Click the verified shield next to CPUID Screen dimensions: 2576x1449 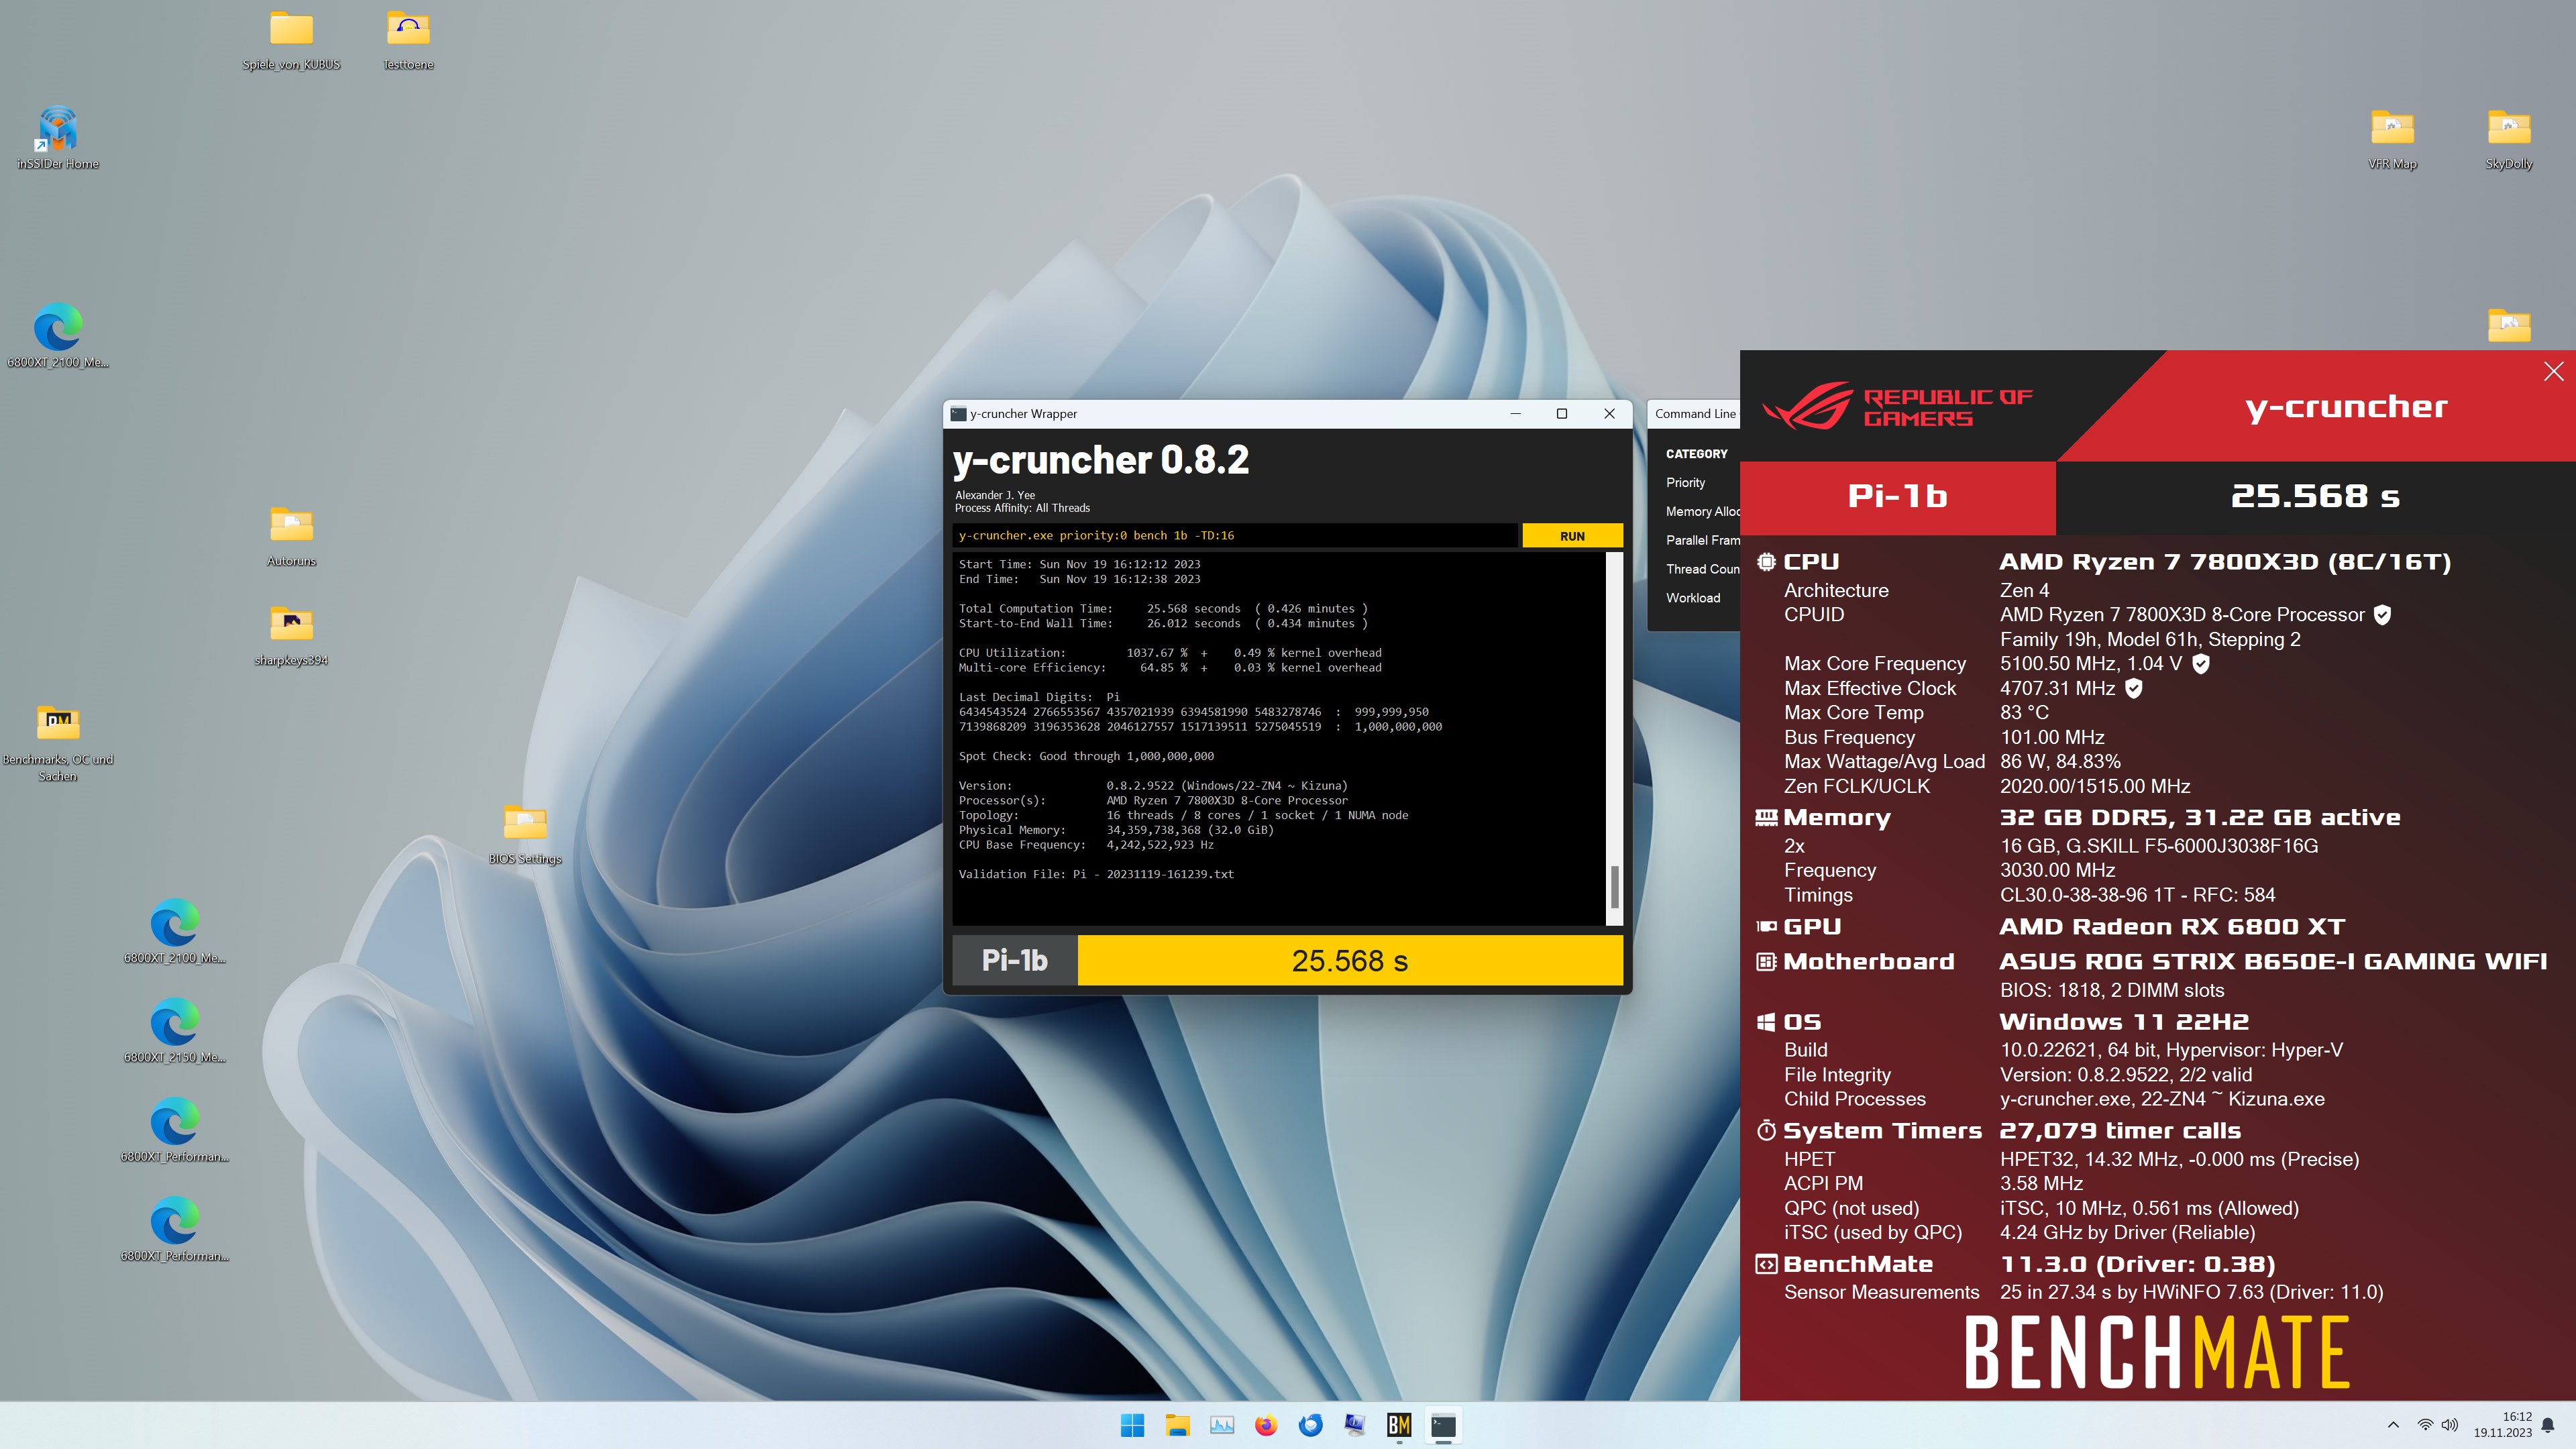2382,615
